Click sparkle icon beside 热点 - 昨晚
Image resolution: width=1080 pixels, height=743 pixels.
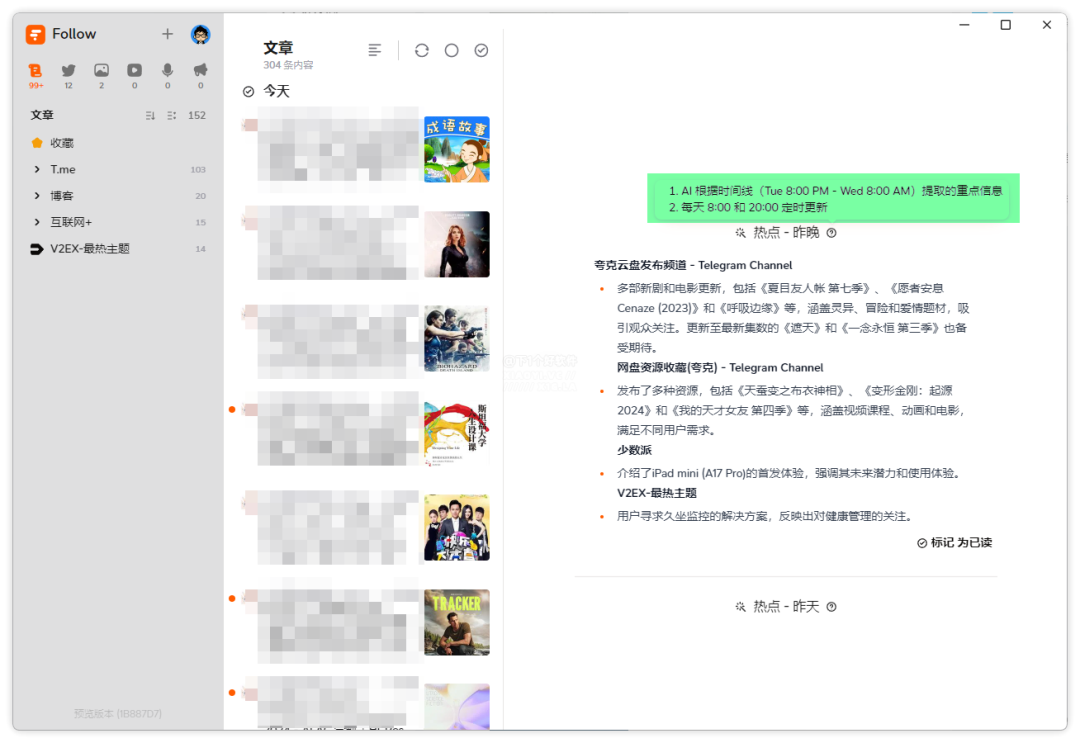coord(740,233)
